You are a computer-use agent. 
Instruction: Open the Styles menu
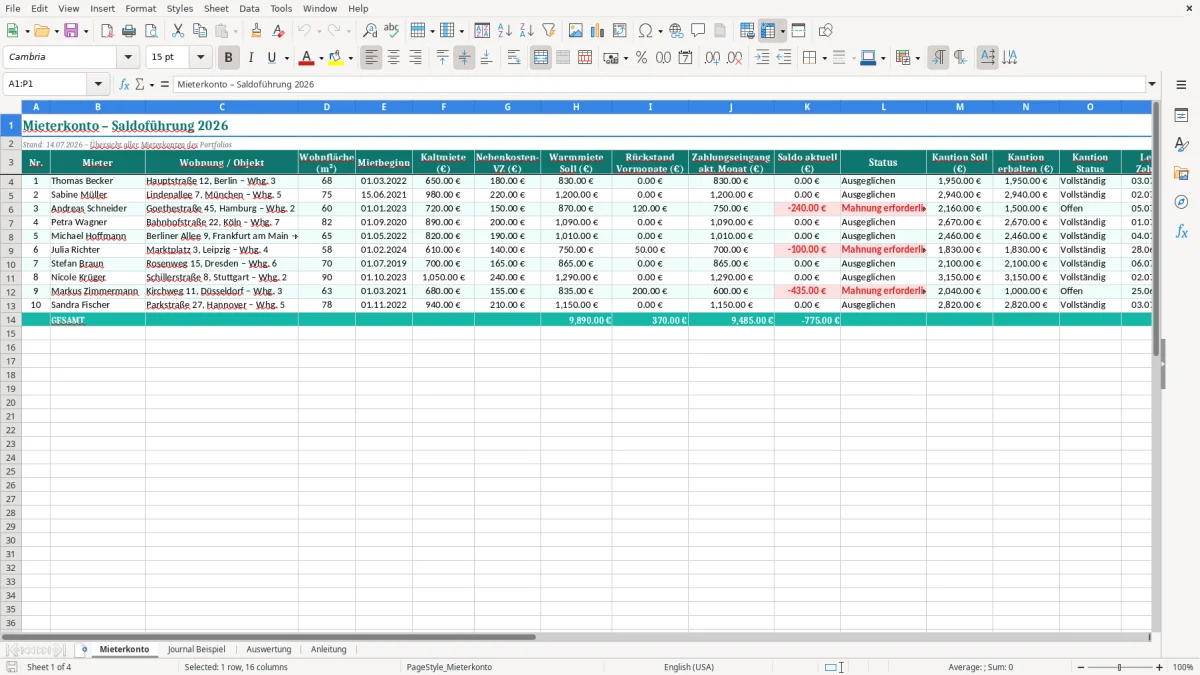(180, 8)
